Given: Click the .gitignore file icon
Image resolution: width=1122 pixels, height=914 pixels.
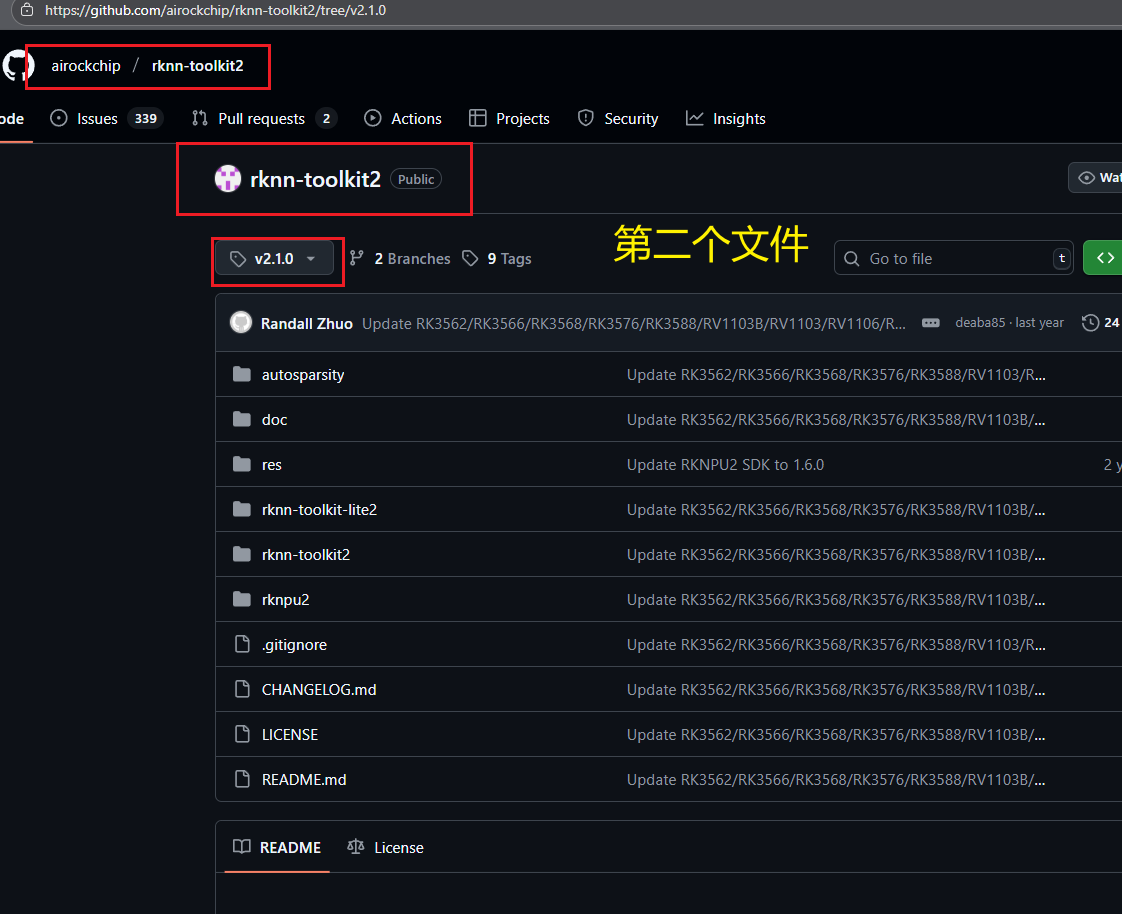Looking at the screenshot, I should pyautogui.click(x=243, y=644).
